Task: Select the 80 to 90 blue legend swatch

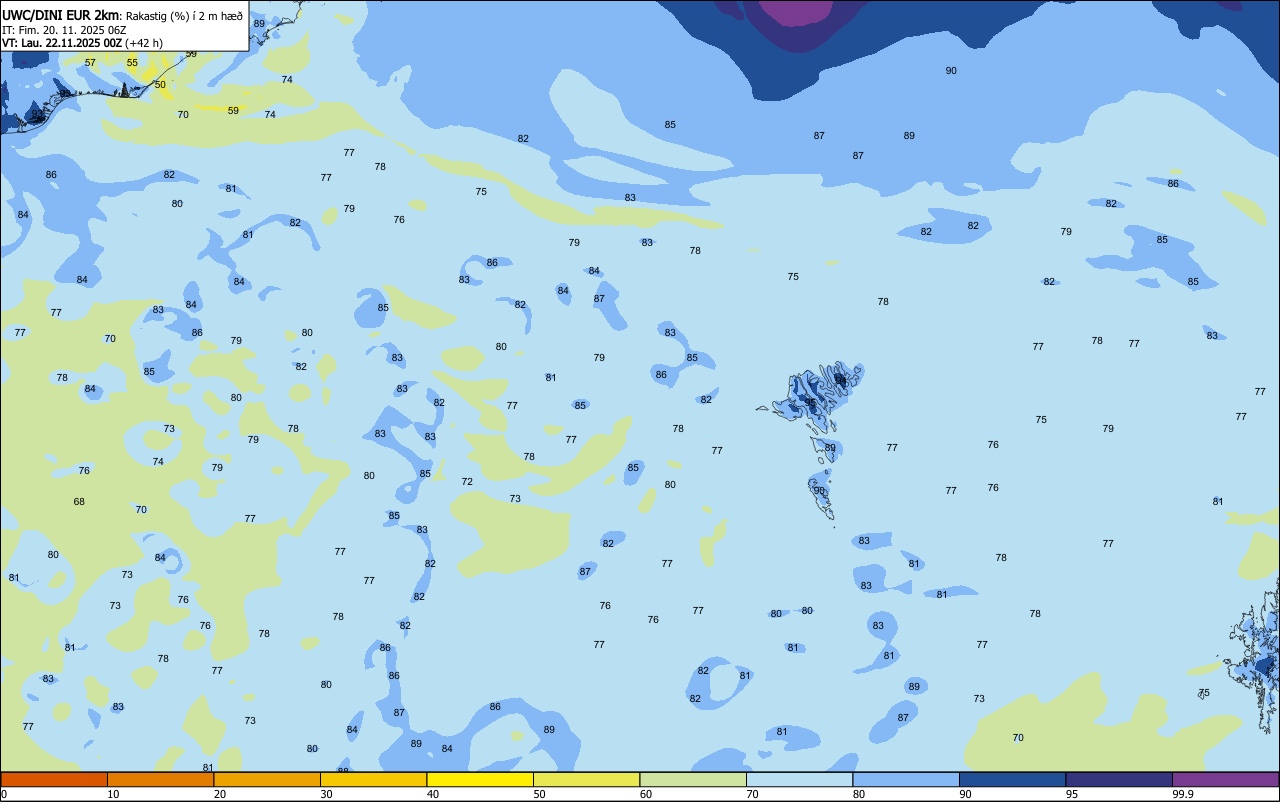Action: [x=906, y=779]
